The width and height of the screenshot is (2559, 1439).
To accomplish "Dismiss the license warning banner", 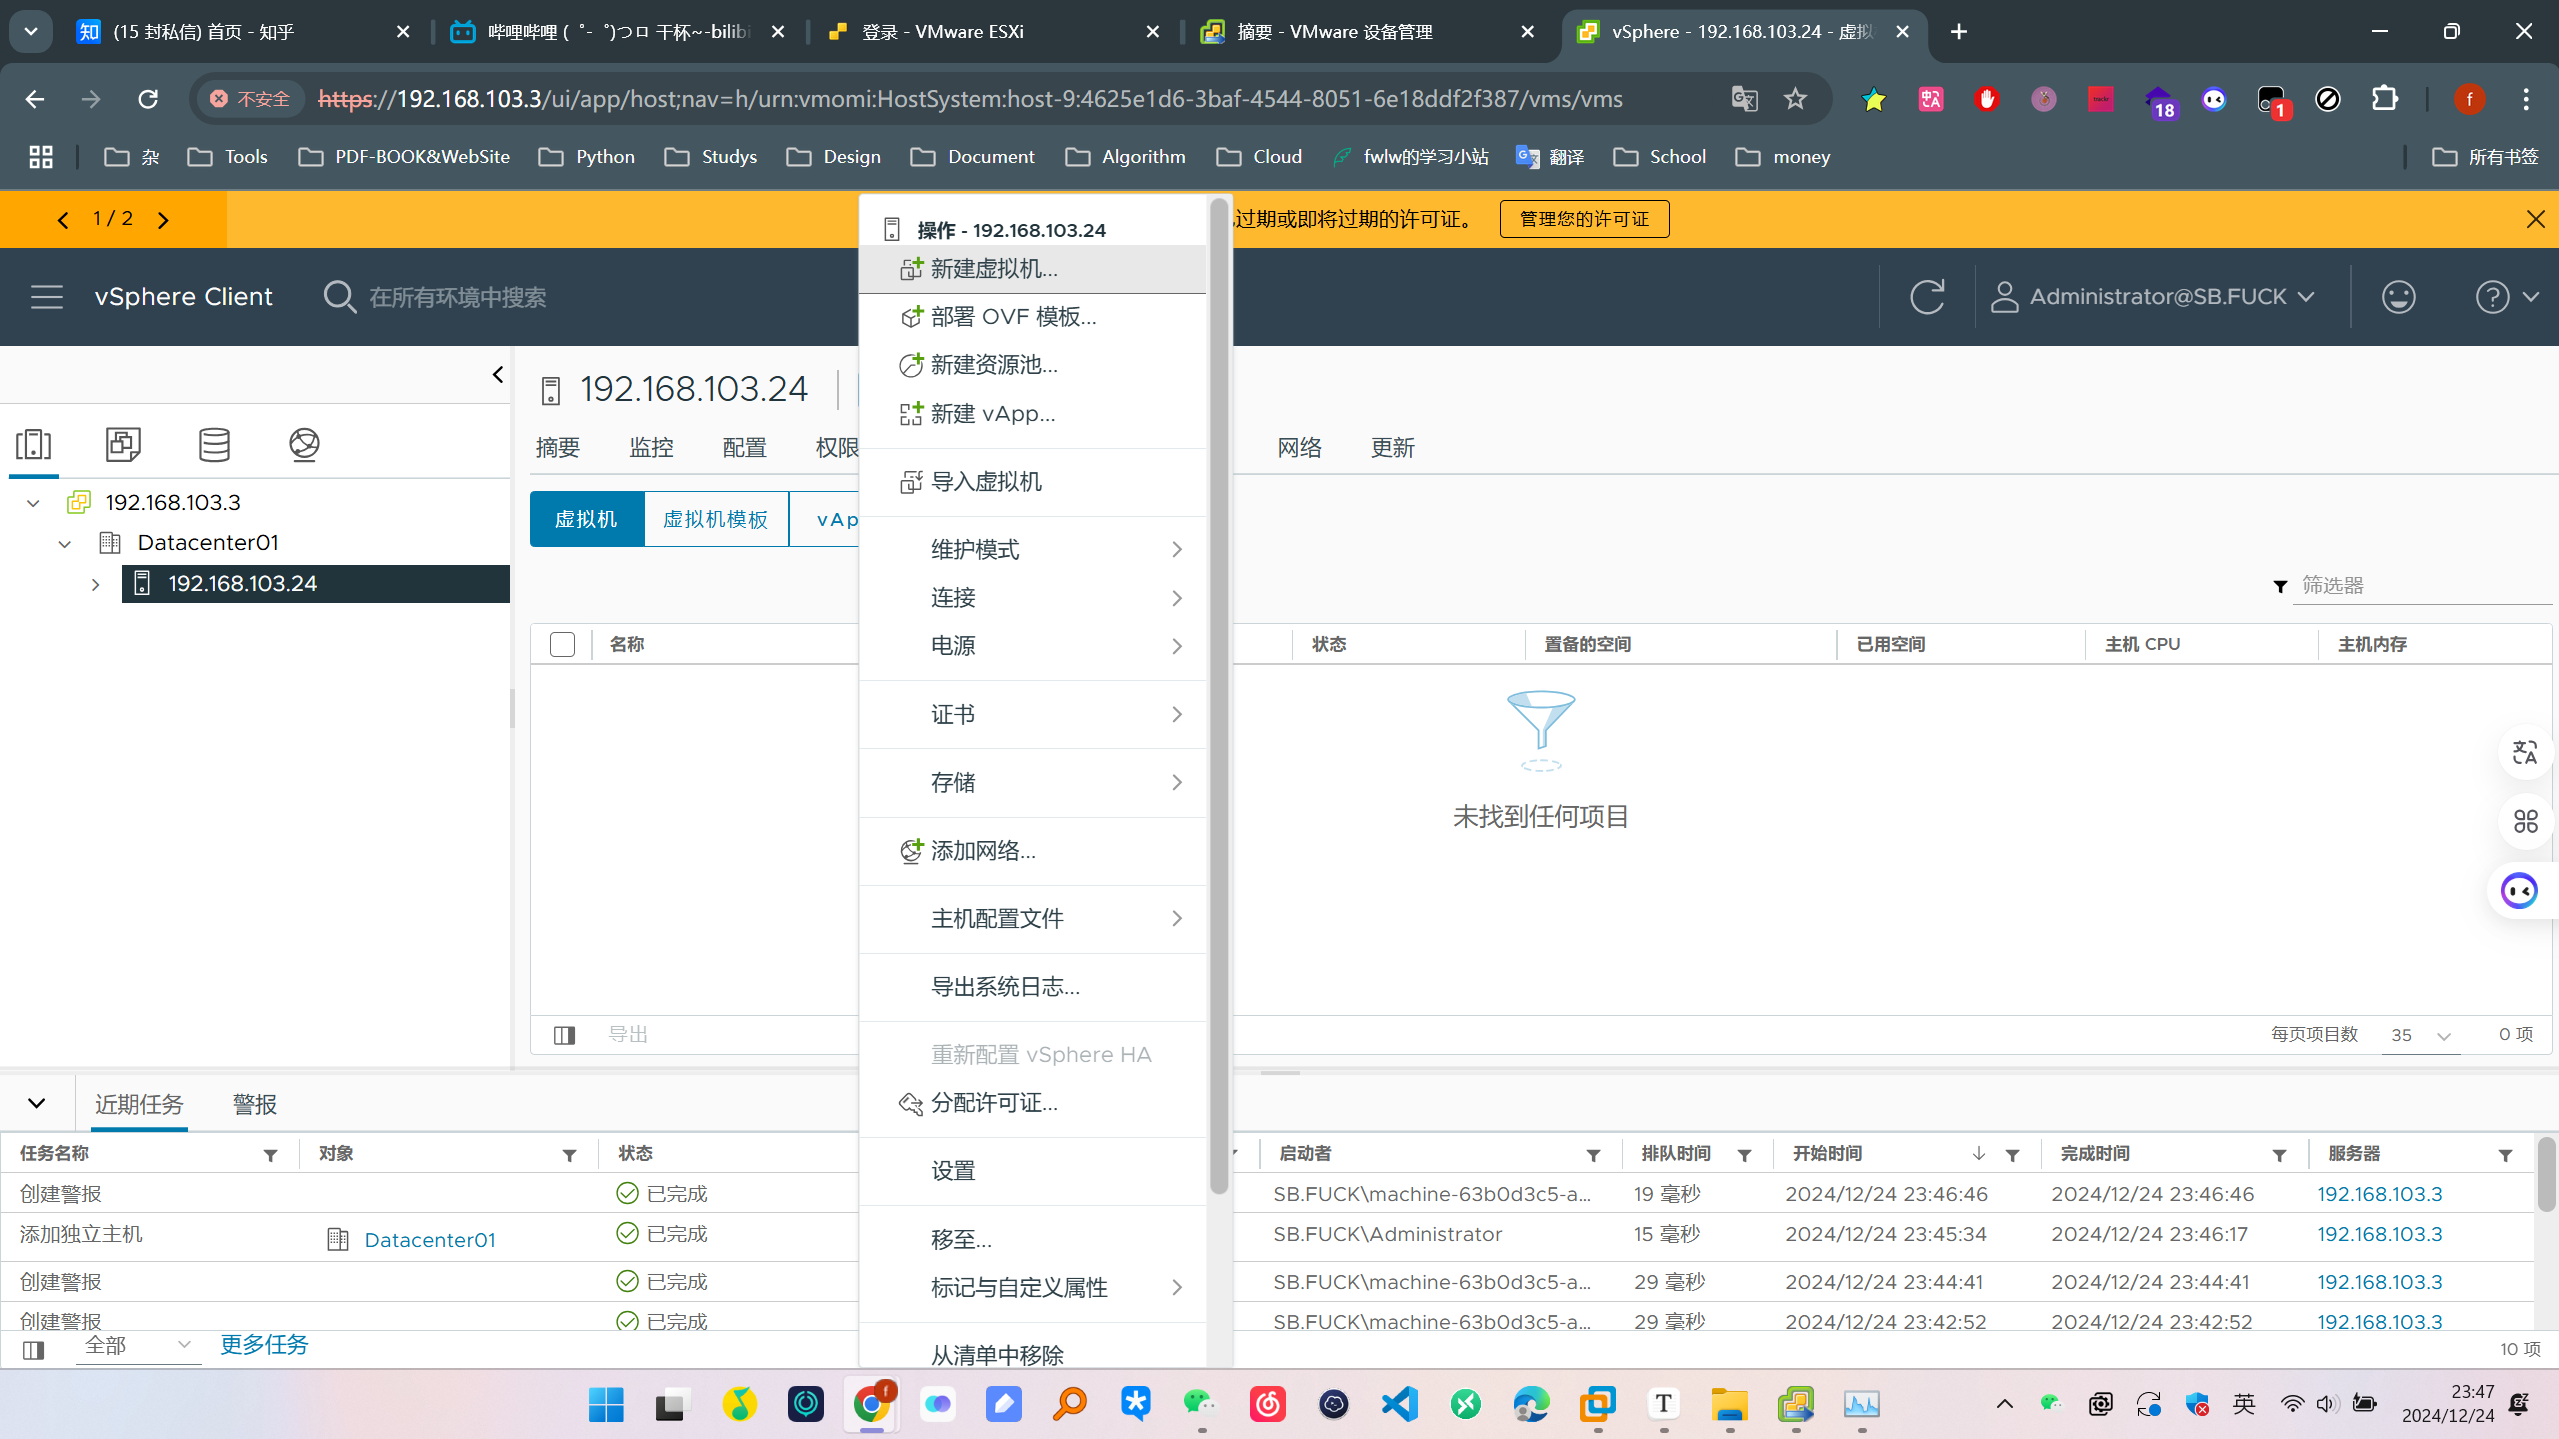I will (x=2535, y=219).
